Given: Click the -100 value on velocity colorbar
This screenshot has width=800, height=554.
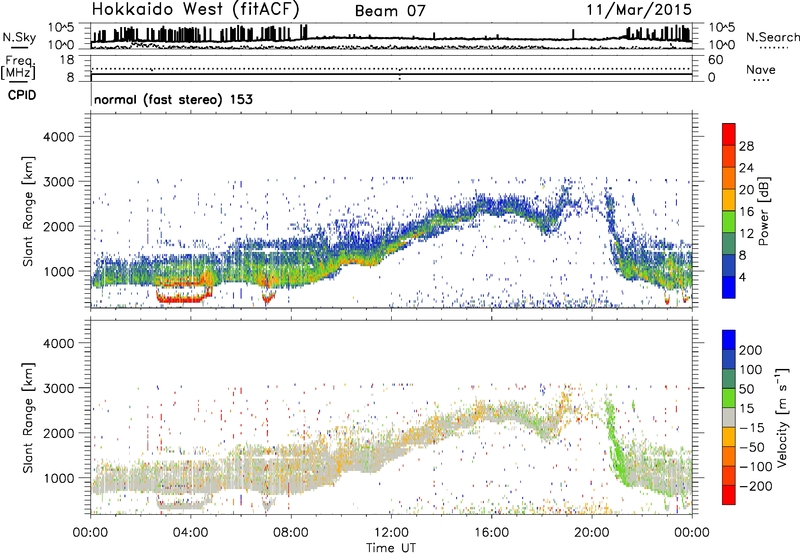Looking at the screenshot, I should [x=756, y=467].
